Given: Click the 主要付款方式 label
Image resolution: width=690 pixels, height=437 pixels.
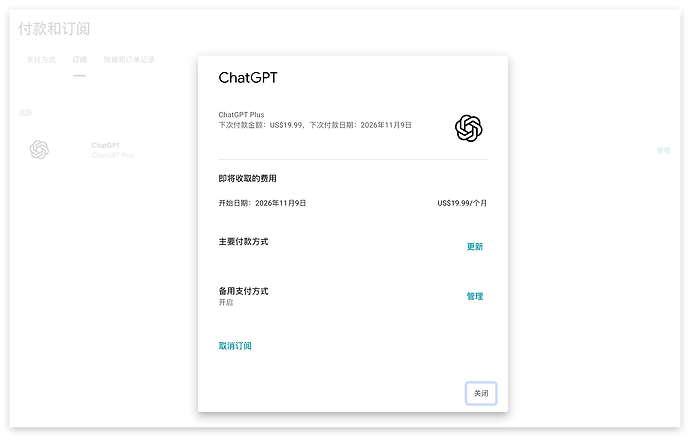Looking at the screenshot, I should coord(243,242).
